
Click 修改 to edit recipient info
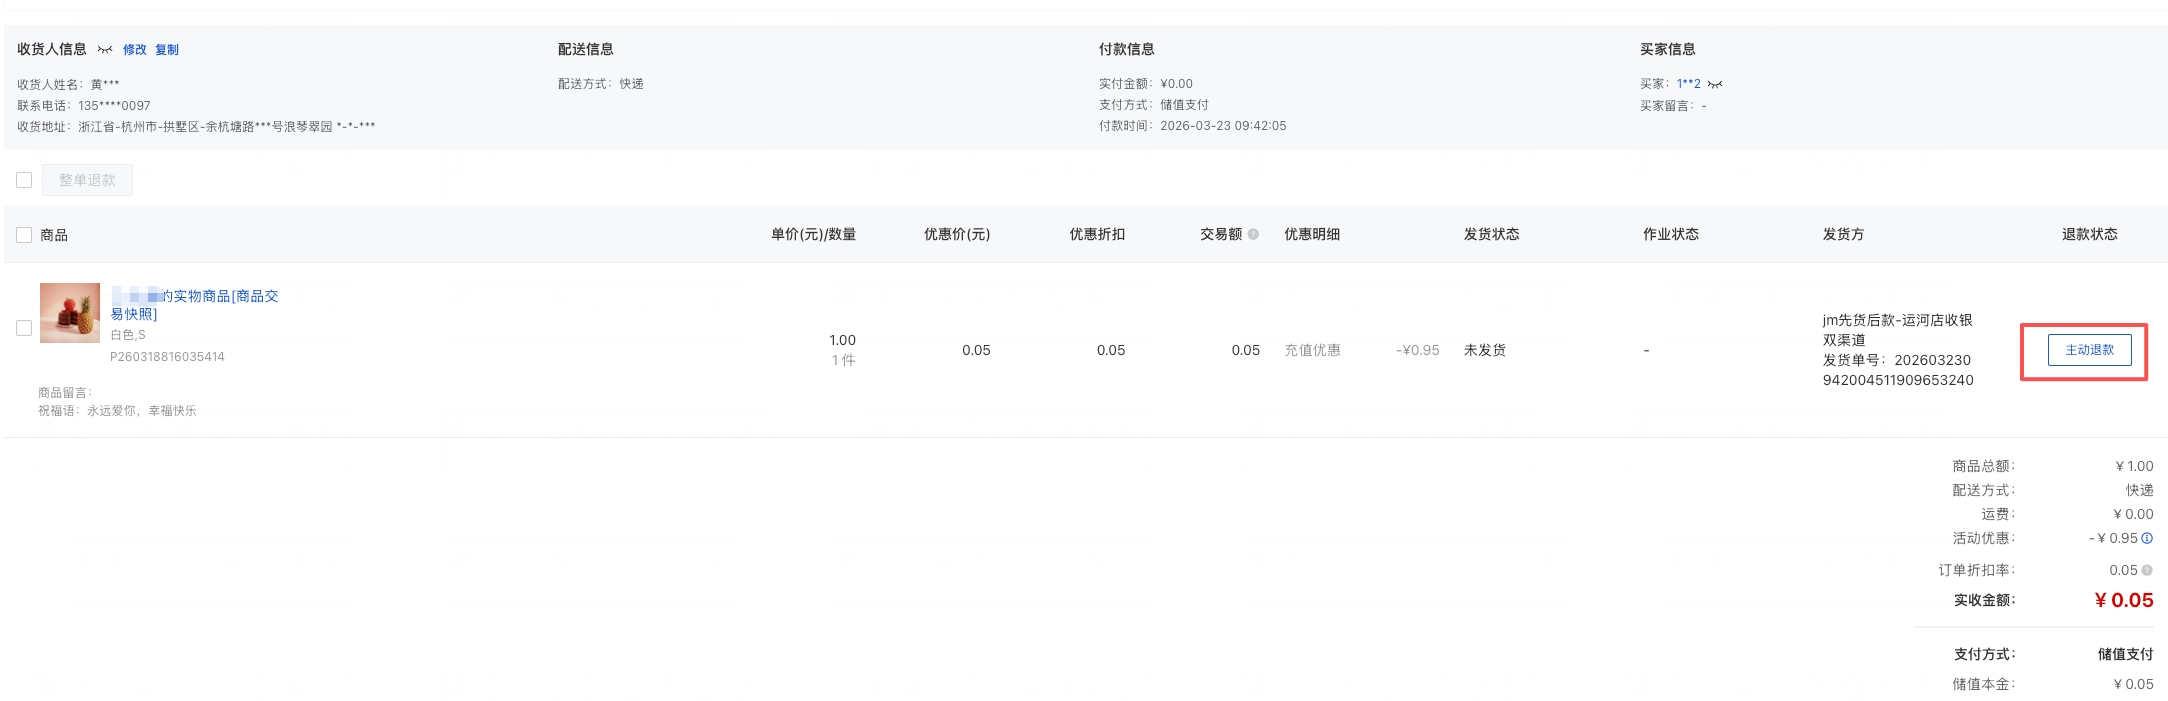coord(135,50)
